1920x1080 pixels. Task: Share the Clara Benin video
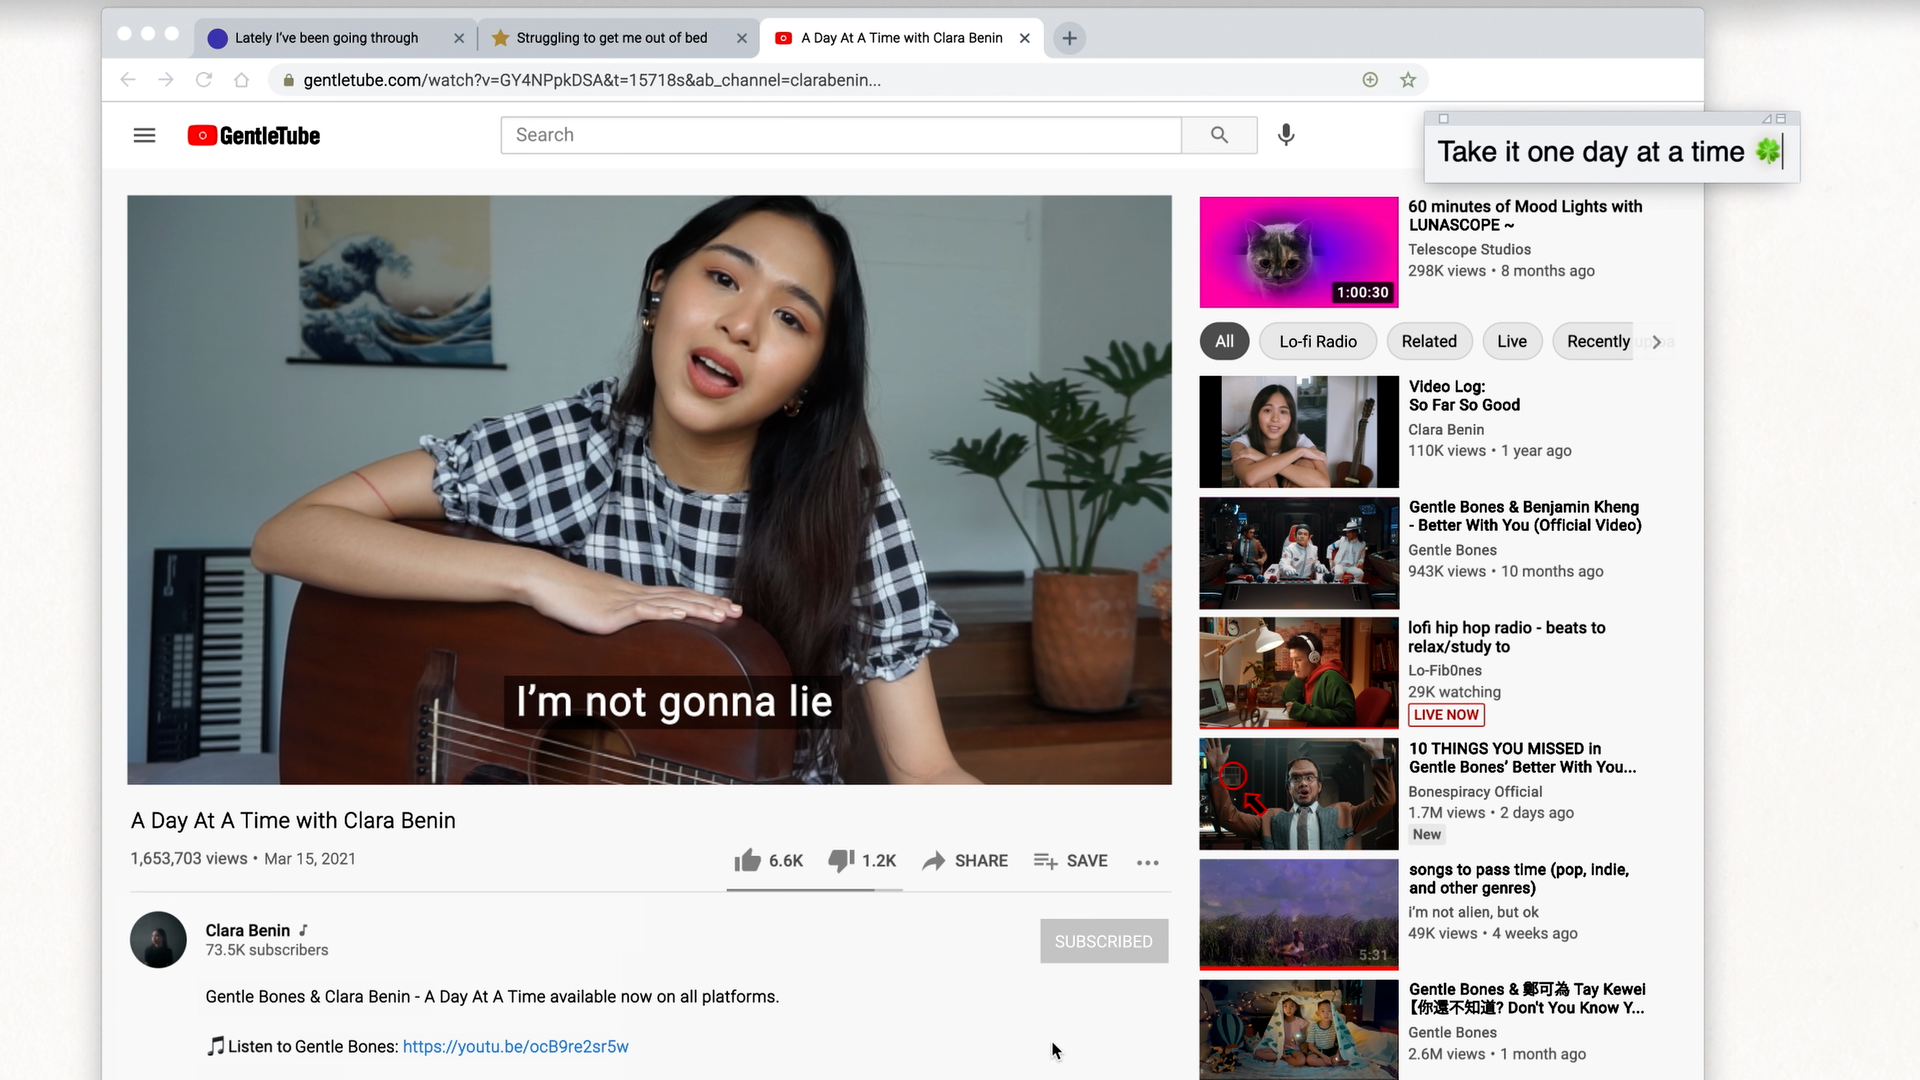point(965,861)
